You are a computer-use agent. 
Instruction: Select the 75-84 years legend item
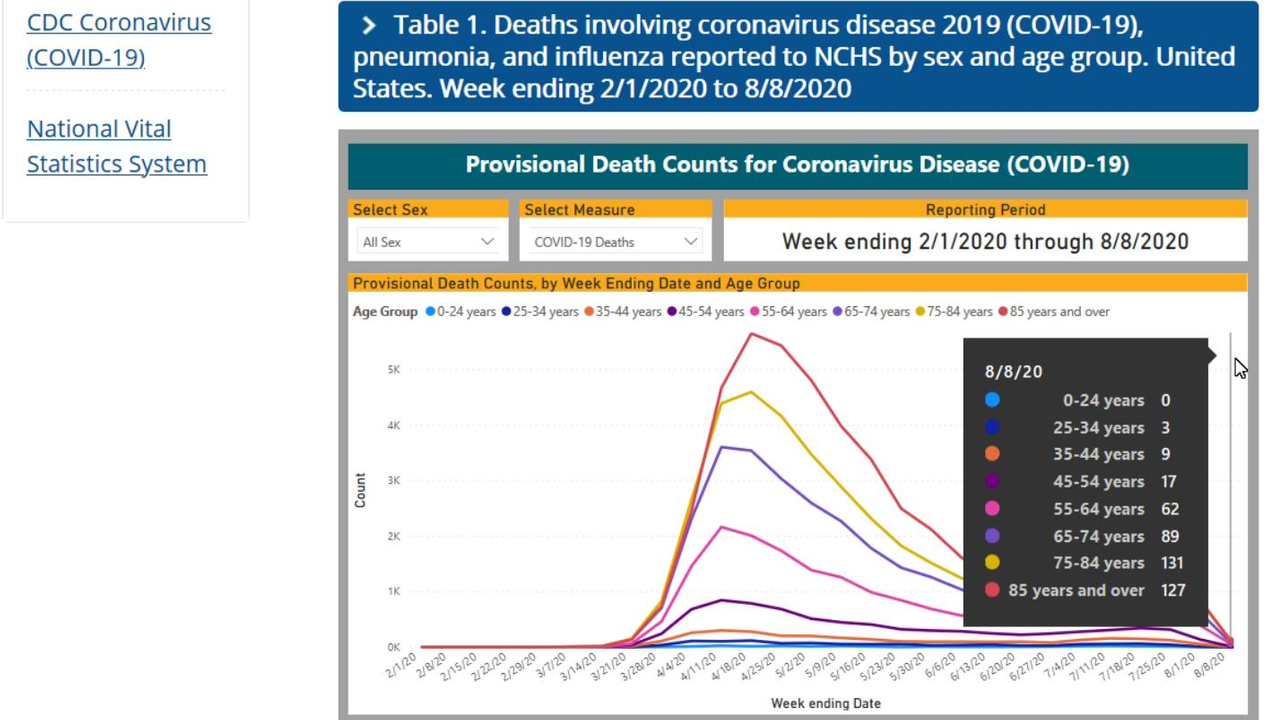tap(921, 312)
